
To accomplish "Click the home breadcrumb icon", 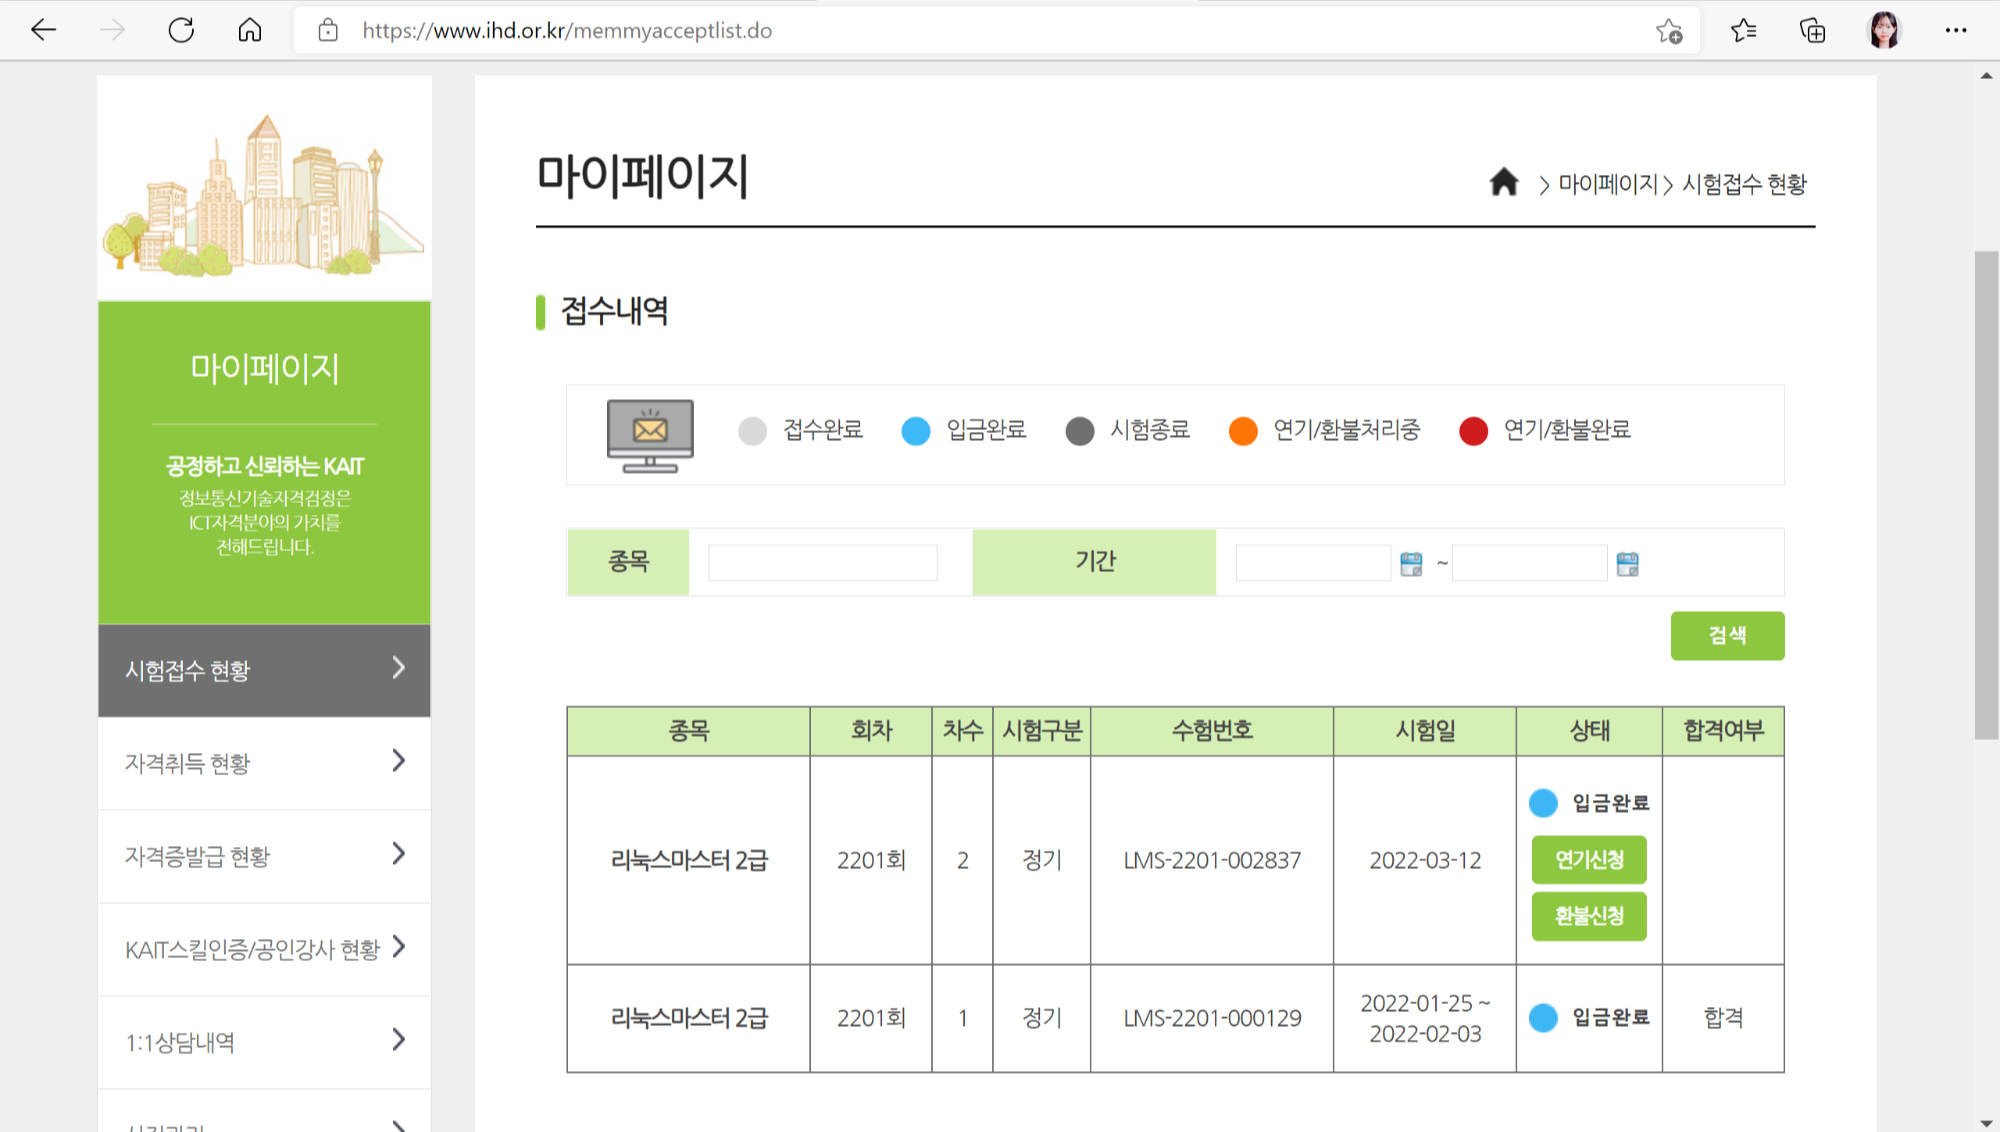I will tap(1503, 182).
